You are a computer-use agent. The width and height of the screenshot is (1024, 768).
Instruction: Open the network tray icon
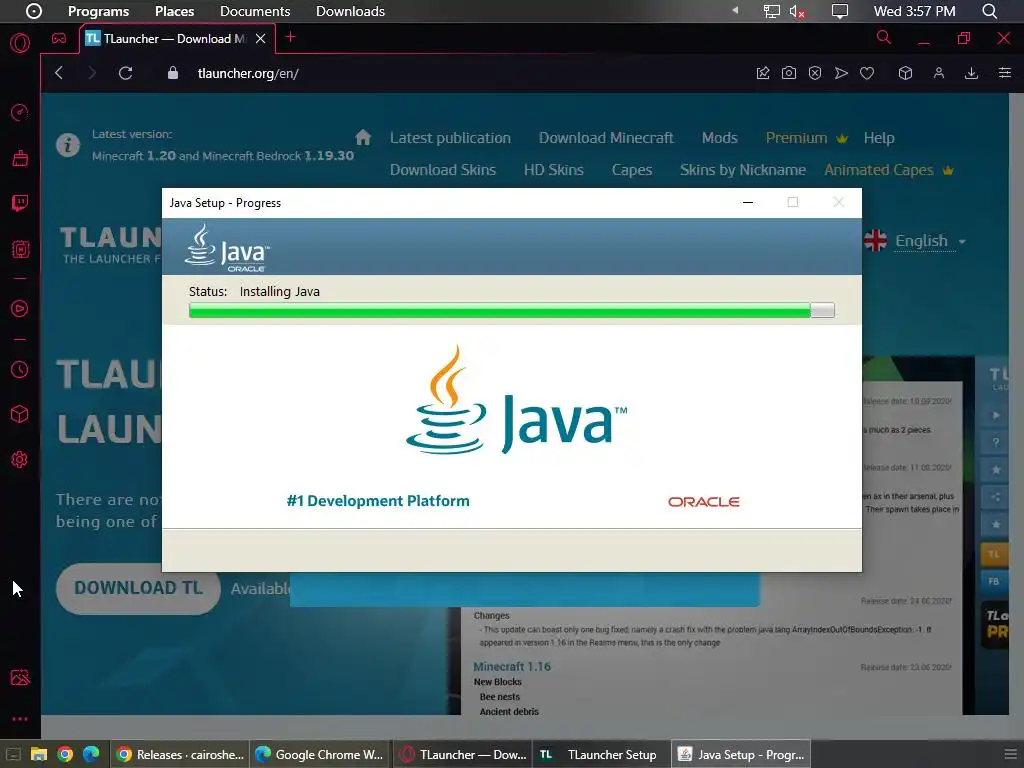coord(772,11)
